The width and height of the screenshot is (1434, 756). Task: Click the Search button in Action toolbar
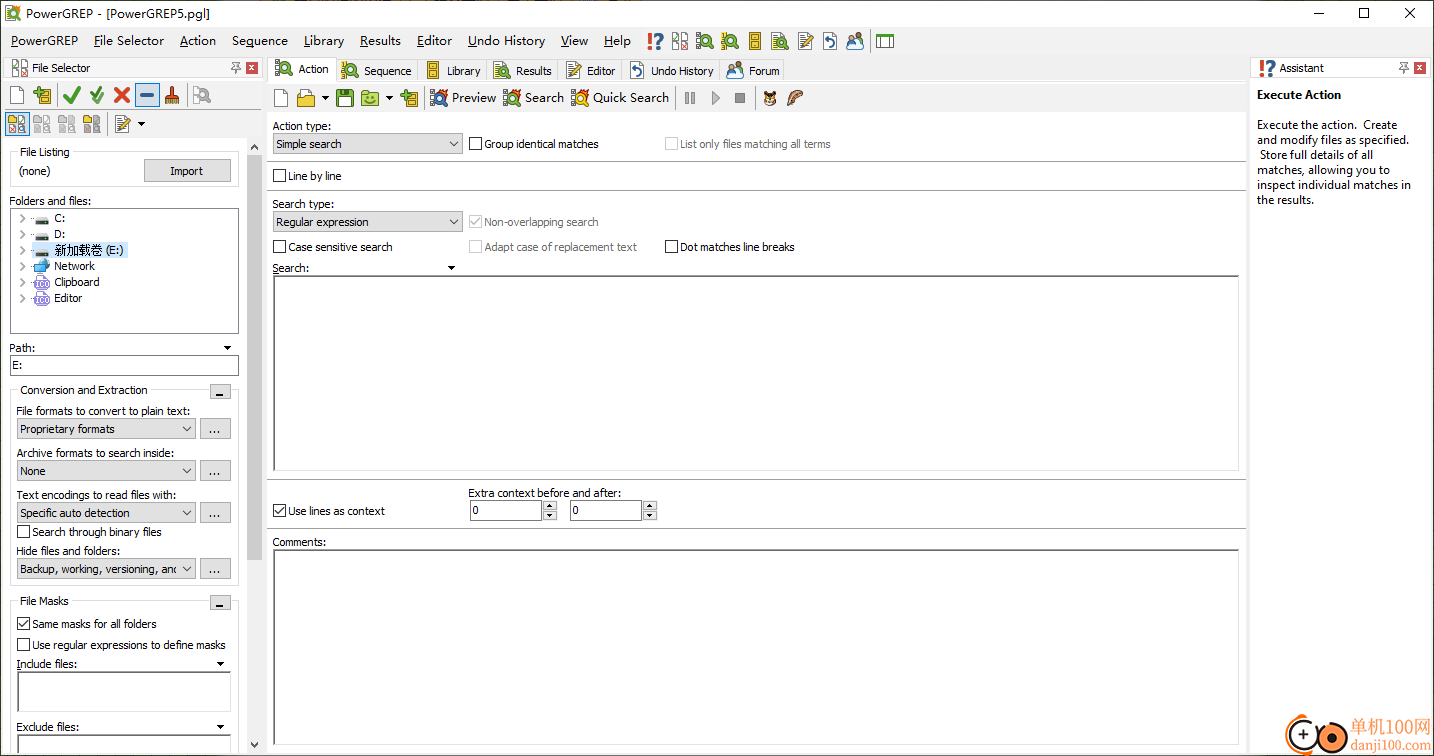pos(533,98)
